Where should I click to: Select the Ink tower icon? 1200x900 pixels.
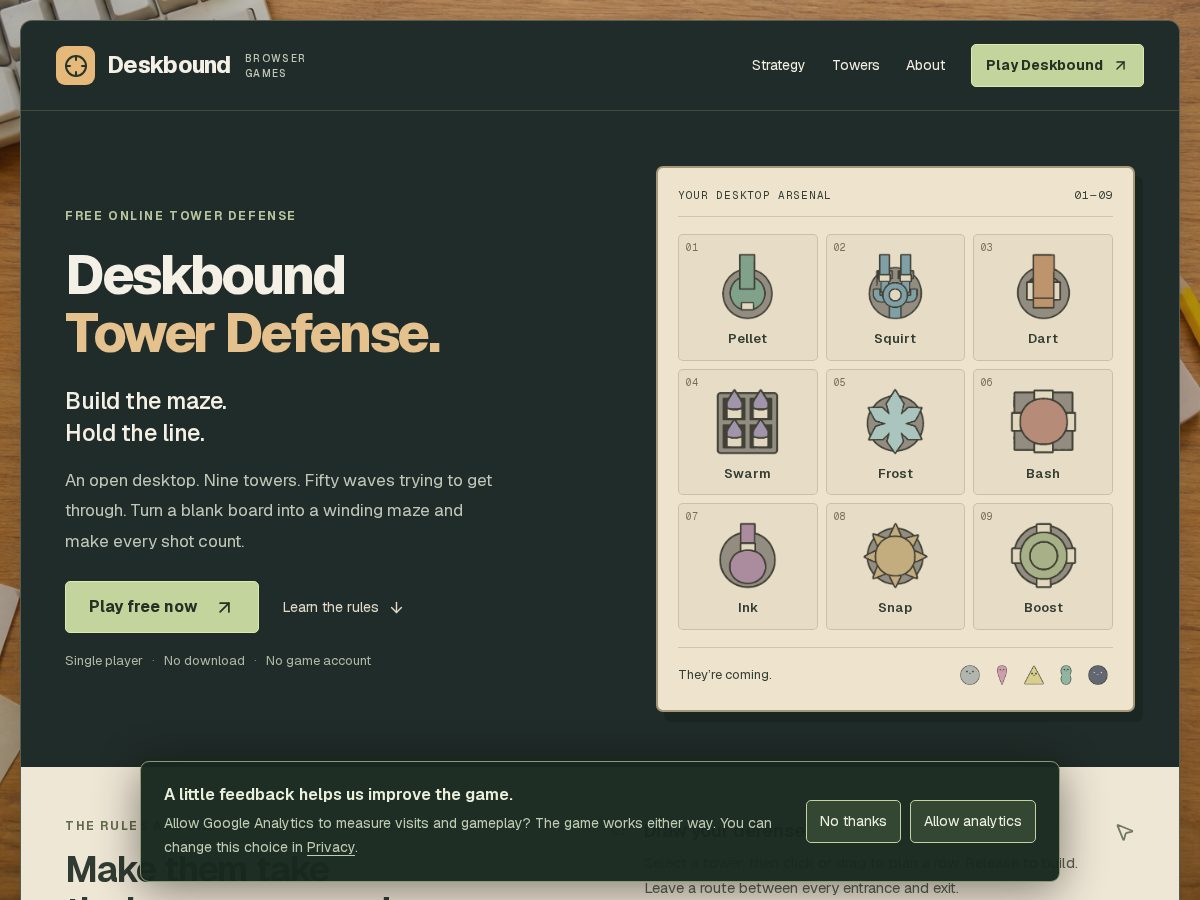pos(747,556)
